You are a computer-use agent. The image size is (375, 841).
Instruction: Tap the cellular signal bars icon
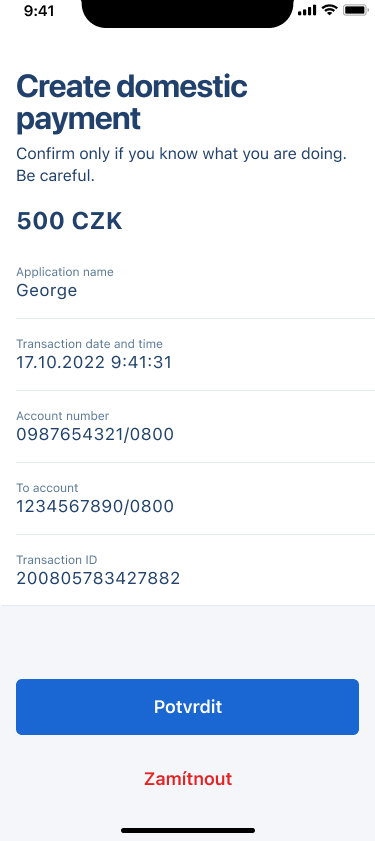point(307,10)
